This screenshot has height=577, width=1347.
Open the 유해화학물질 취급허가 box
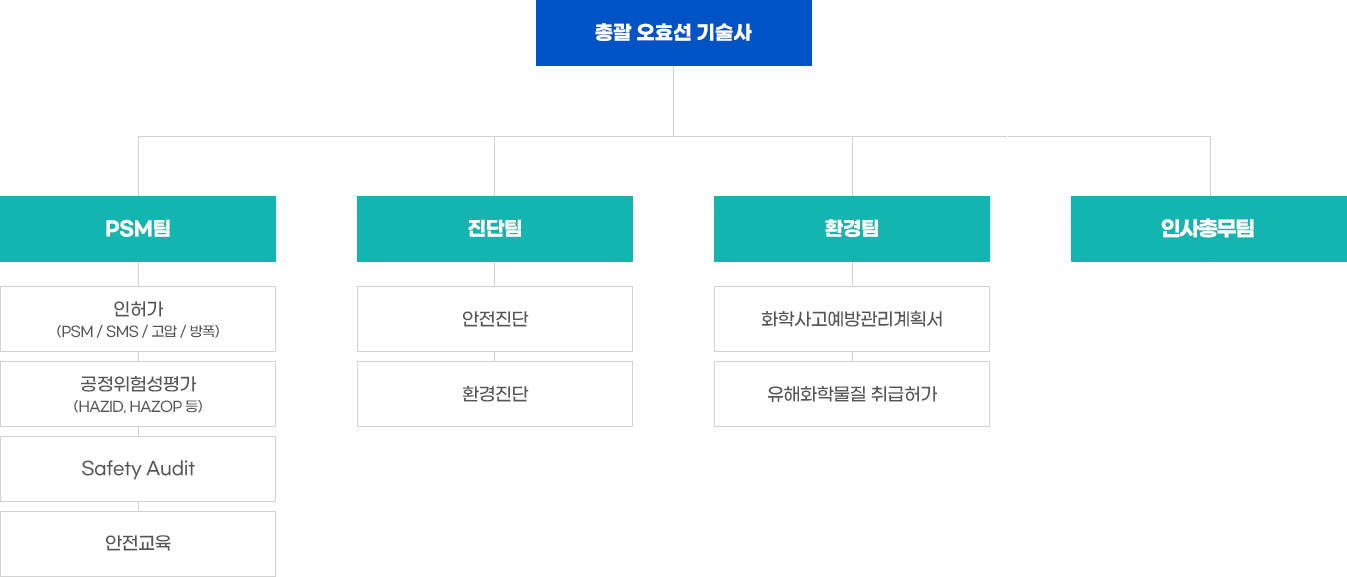[x=852, y=394]
